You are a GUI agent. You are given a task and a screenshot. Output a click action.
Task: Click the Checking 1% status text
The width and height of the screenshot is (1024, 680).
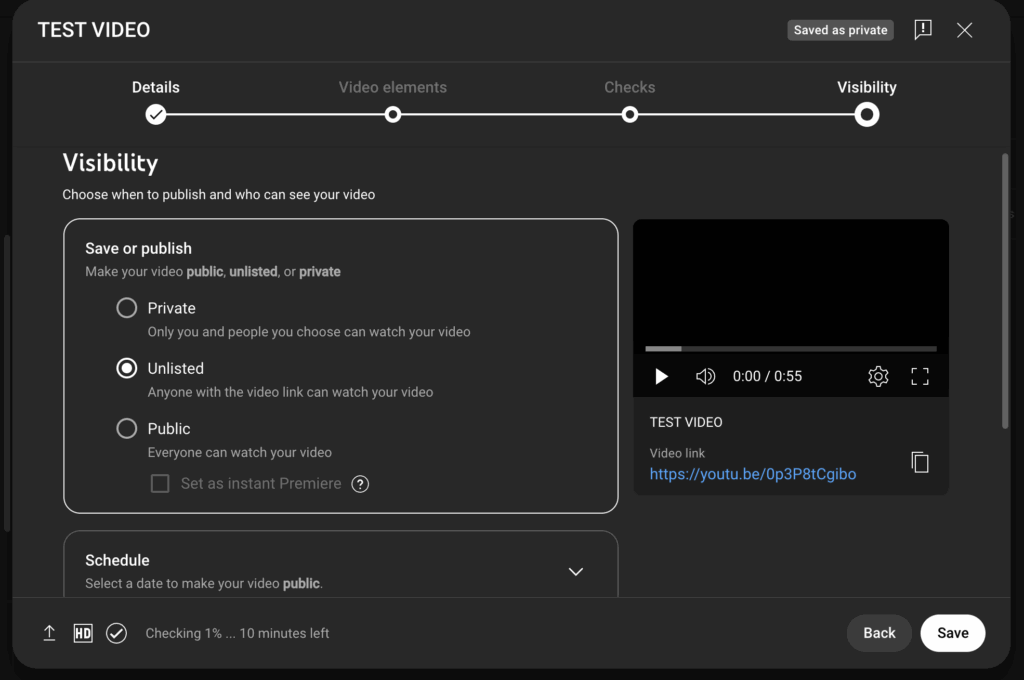tap(237, 633)
